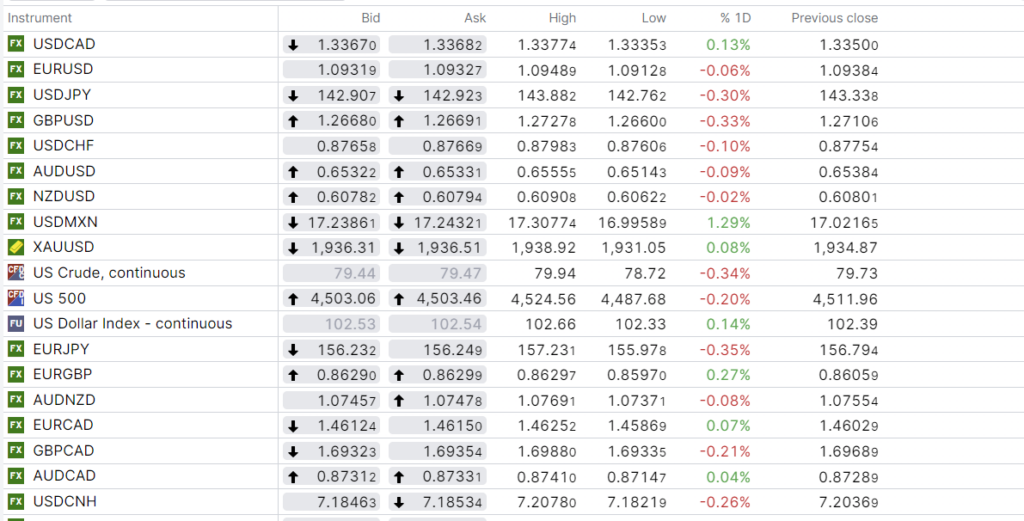This screenshot has width=1024, height=521.
Task: Sort by the Bid column header
Action: (x=370, y=18)
